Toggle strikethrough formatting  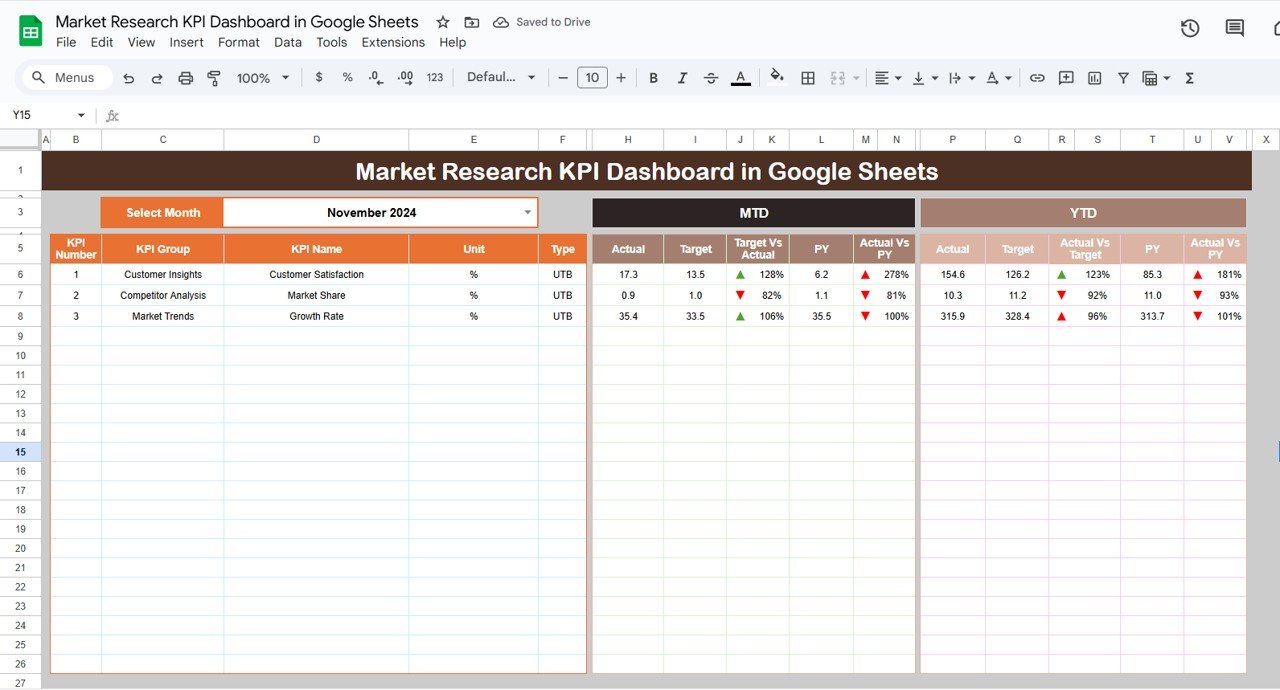coord(711,78)
